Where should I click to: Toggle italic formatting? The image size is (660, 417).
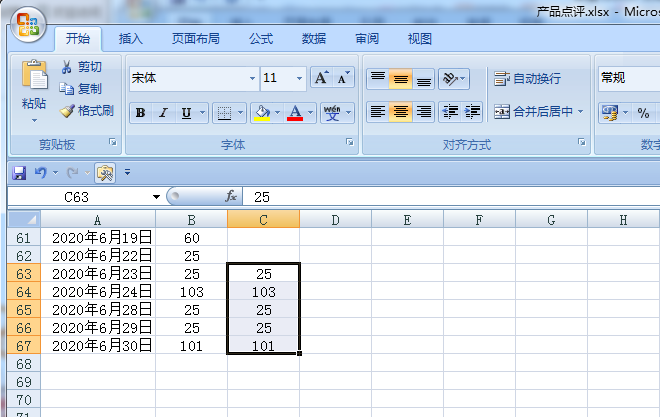tap(163, 113)
